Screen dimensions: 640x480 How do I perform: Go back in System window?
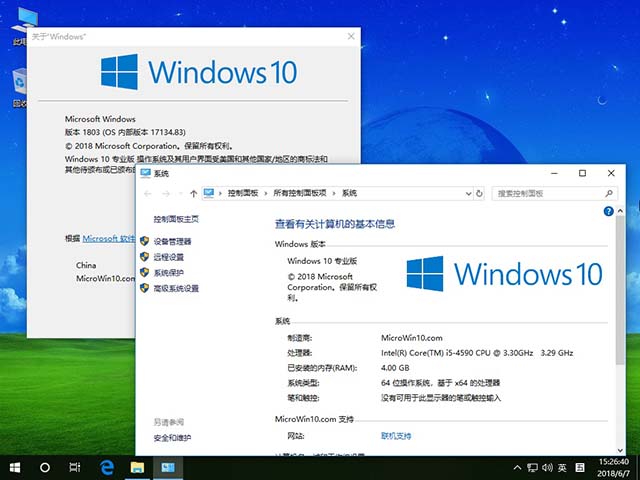click(148, 193)
